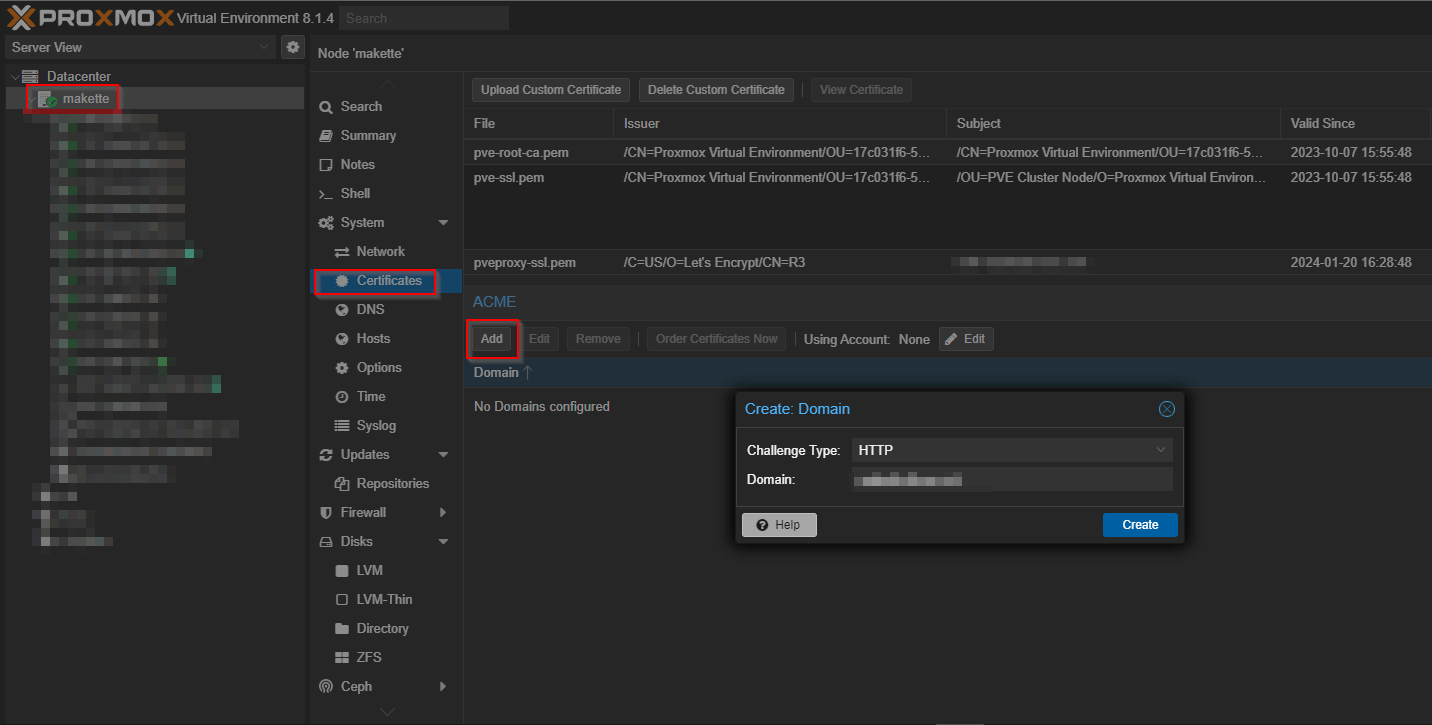Image resolution: width=1432 pixels, height=725 pixels.
Task: Click the Proxmox logo in the header
Action: (90, 18)
